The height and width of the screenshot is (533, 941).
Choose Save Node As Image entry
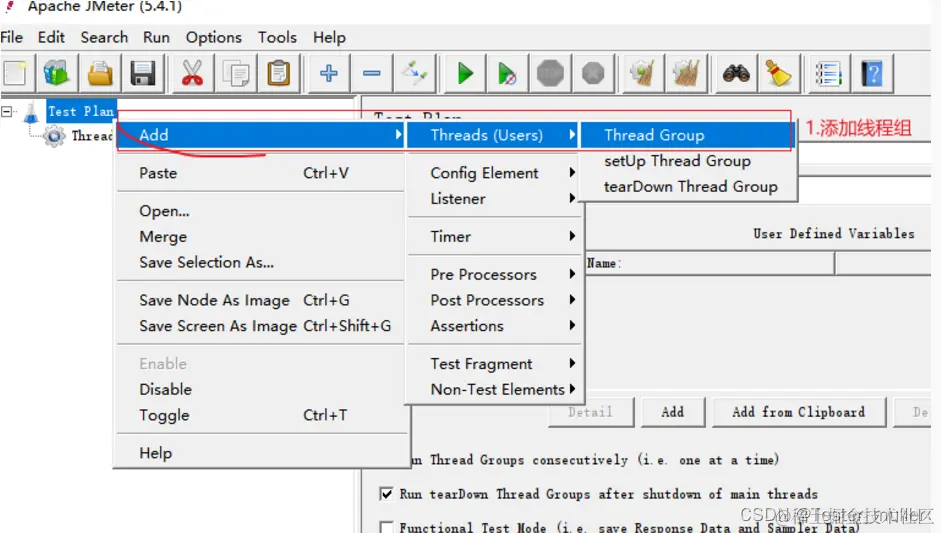(260, 300)
